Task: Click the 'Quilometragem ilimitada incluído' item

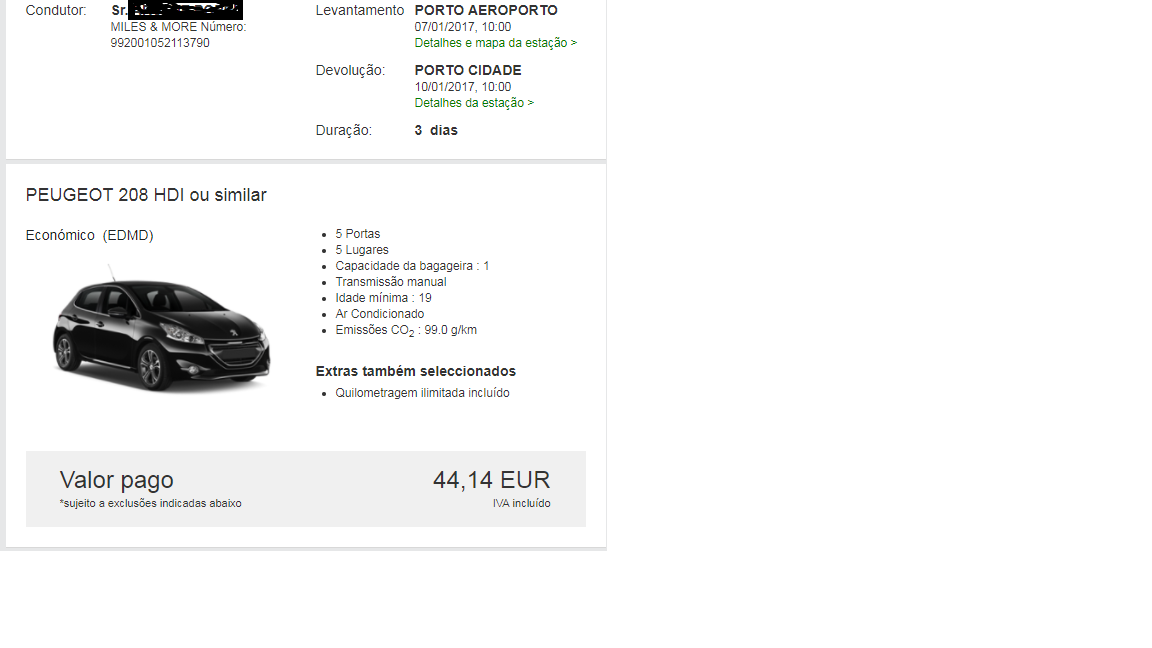Action: point(422,393)
